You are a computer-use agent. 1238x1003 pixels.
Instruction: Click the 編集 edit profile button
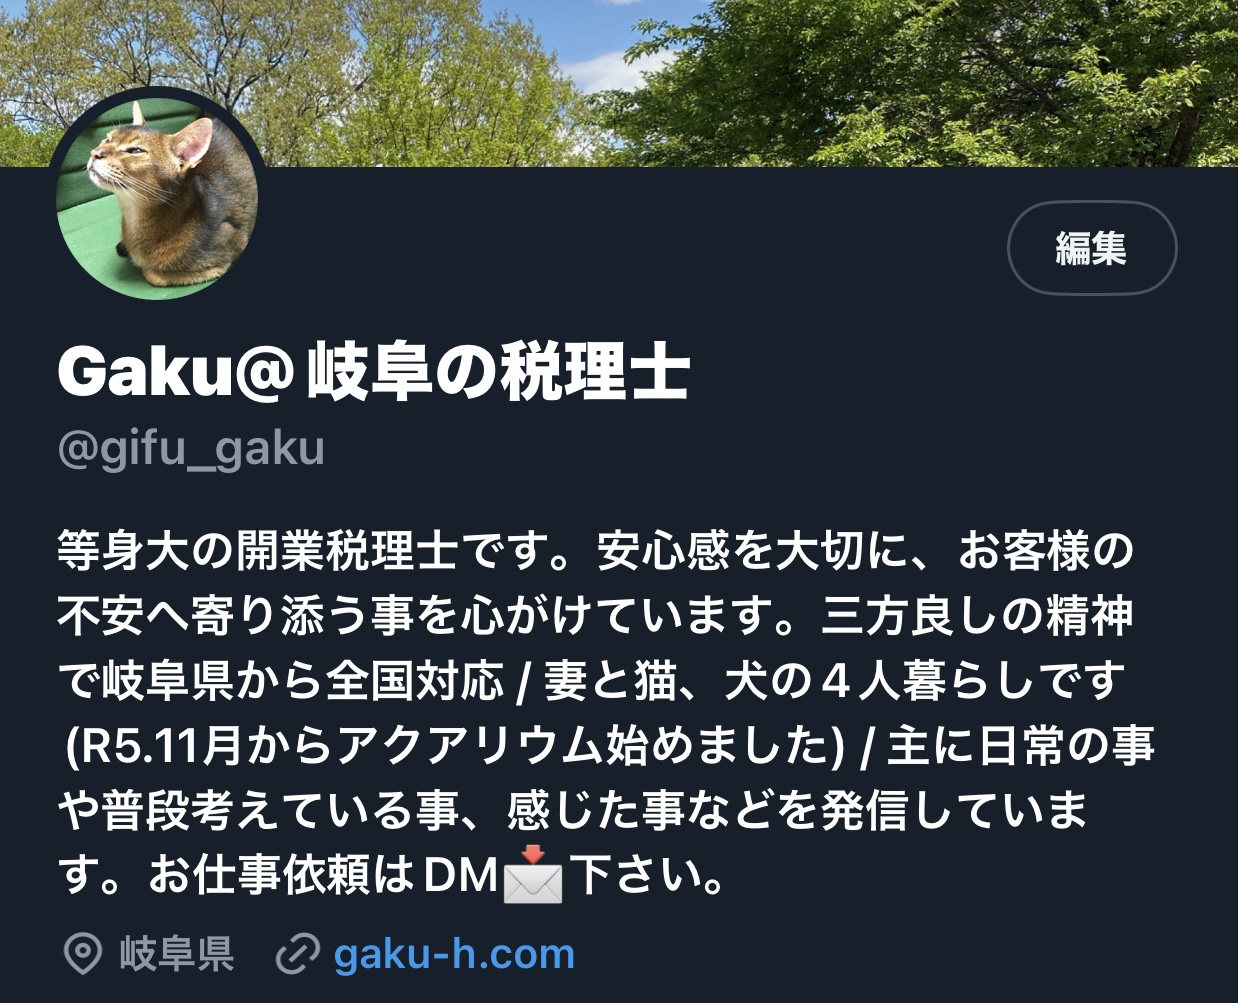click(x=1091, y=248)
